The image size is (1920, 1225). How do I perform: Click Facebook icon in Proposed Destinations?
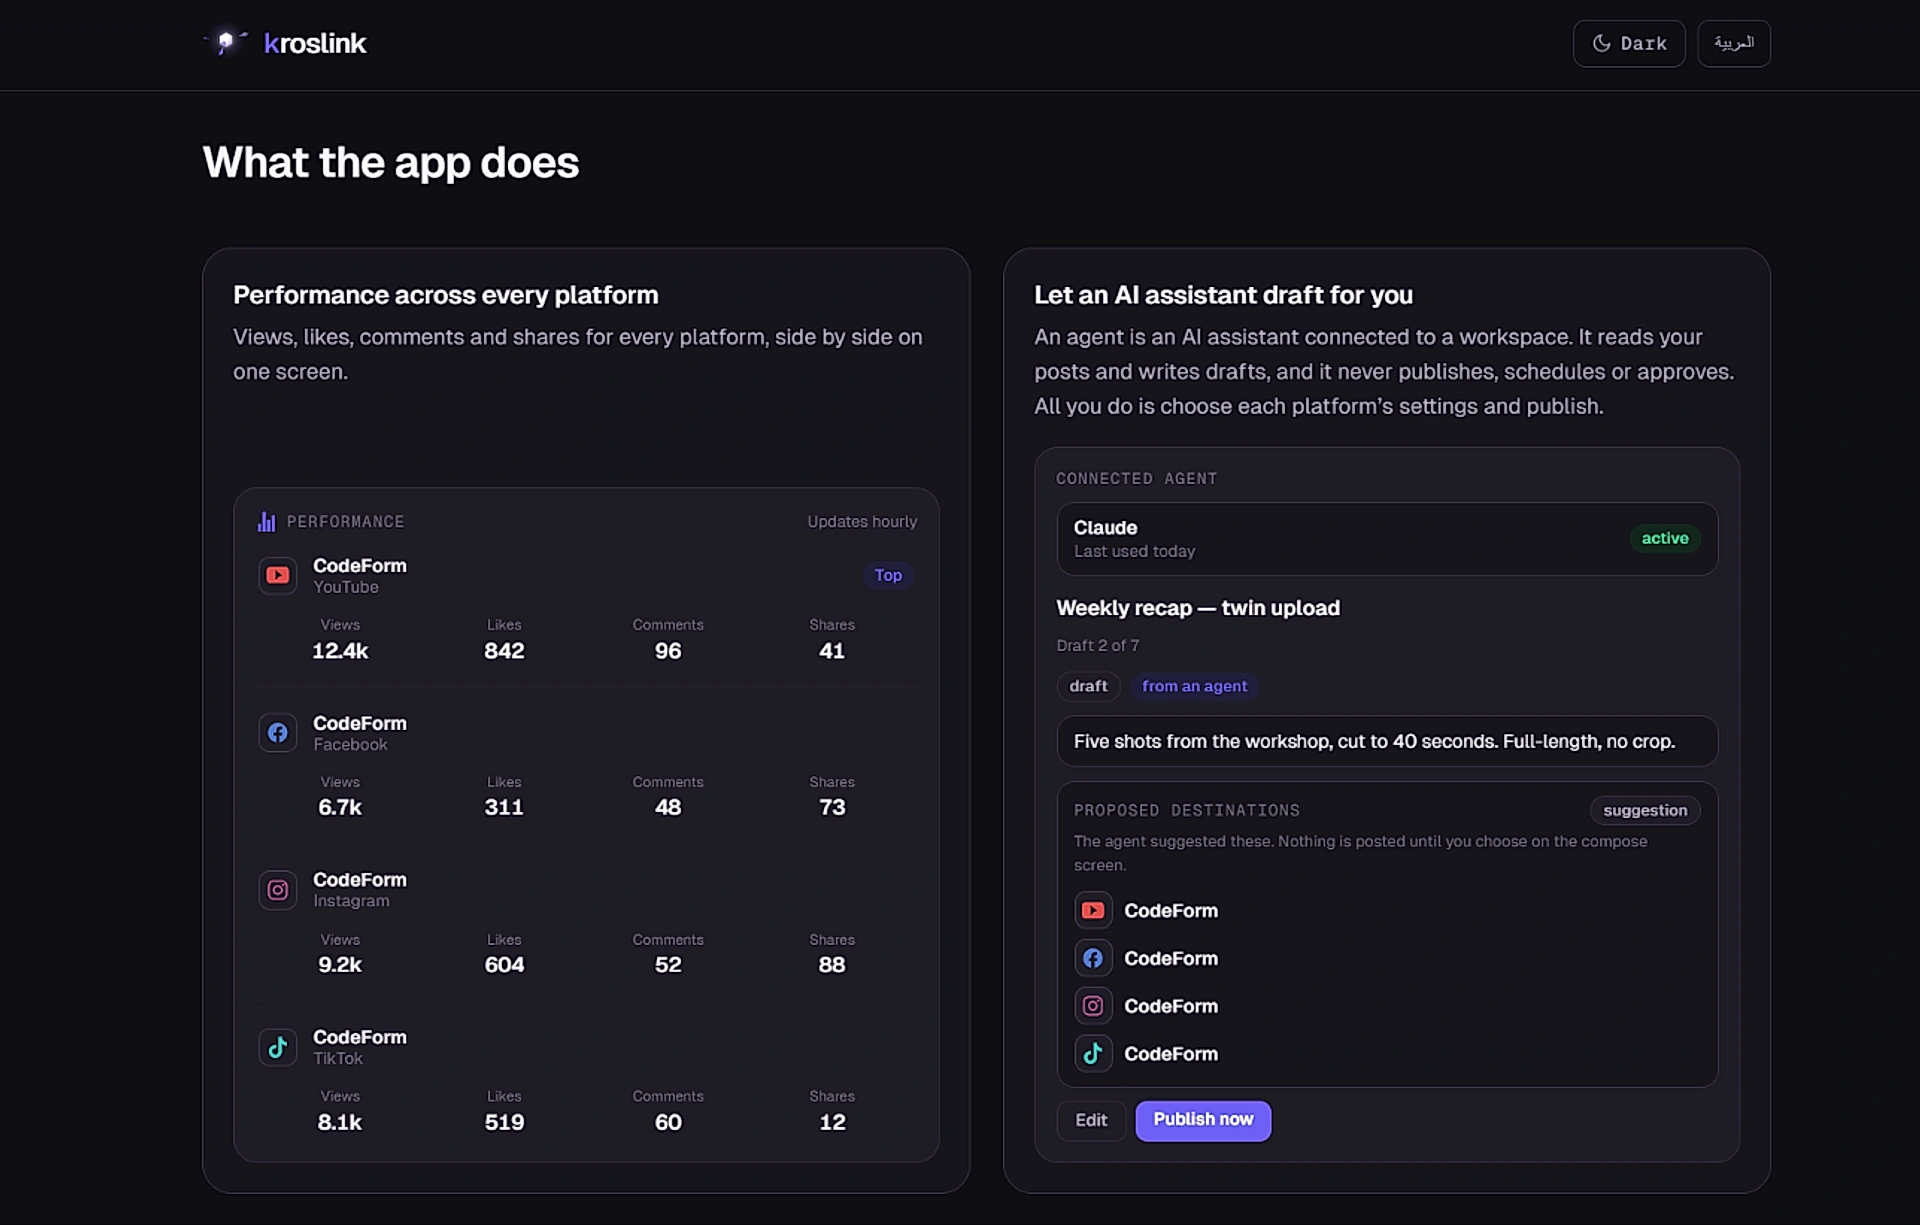click(x=1093, y=958)
